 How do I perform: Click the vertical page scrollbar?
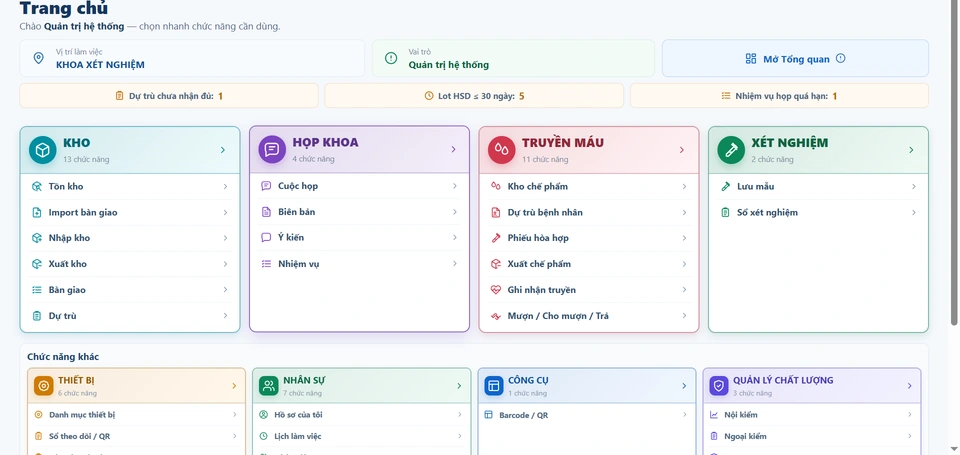click(x=954, y=162)
